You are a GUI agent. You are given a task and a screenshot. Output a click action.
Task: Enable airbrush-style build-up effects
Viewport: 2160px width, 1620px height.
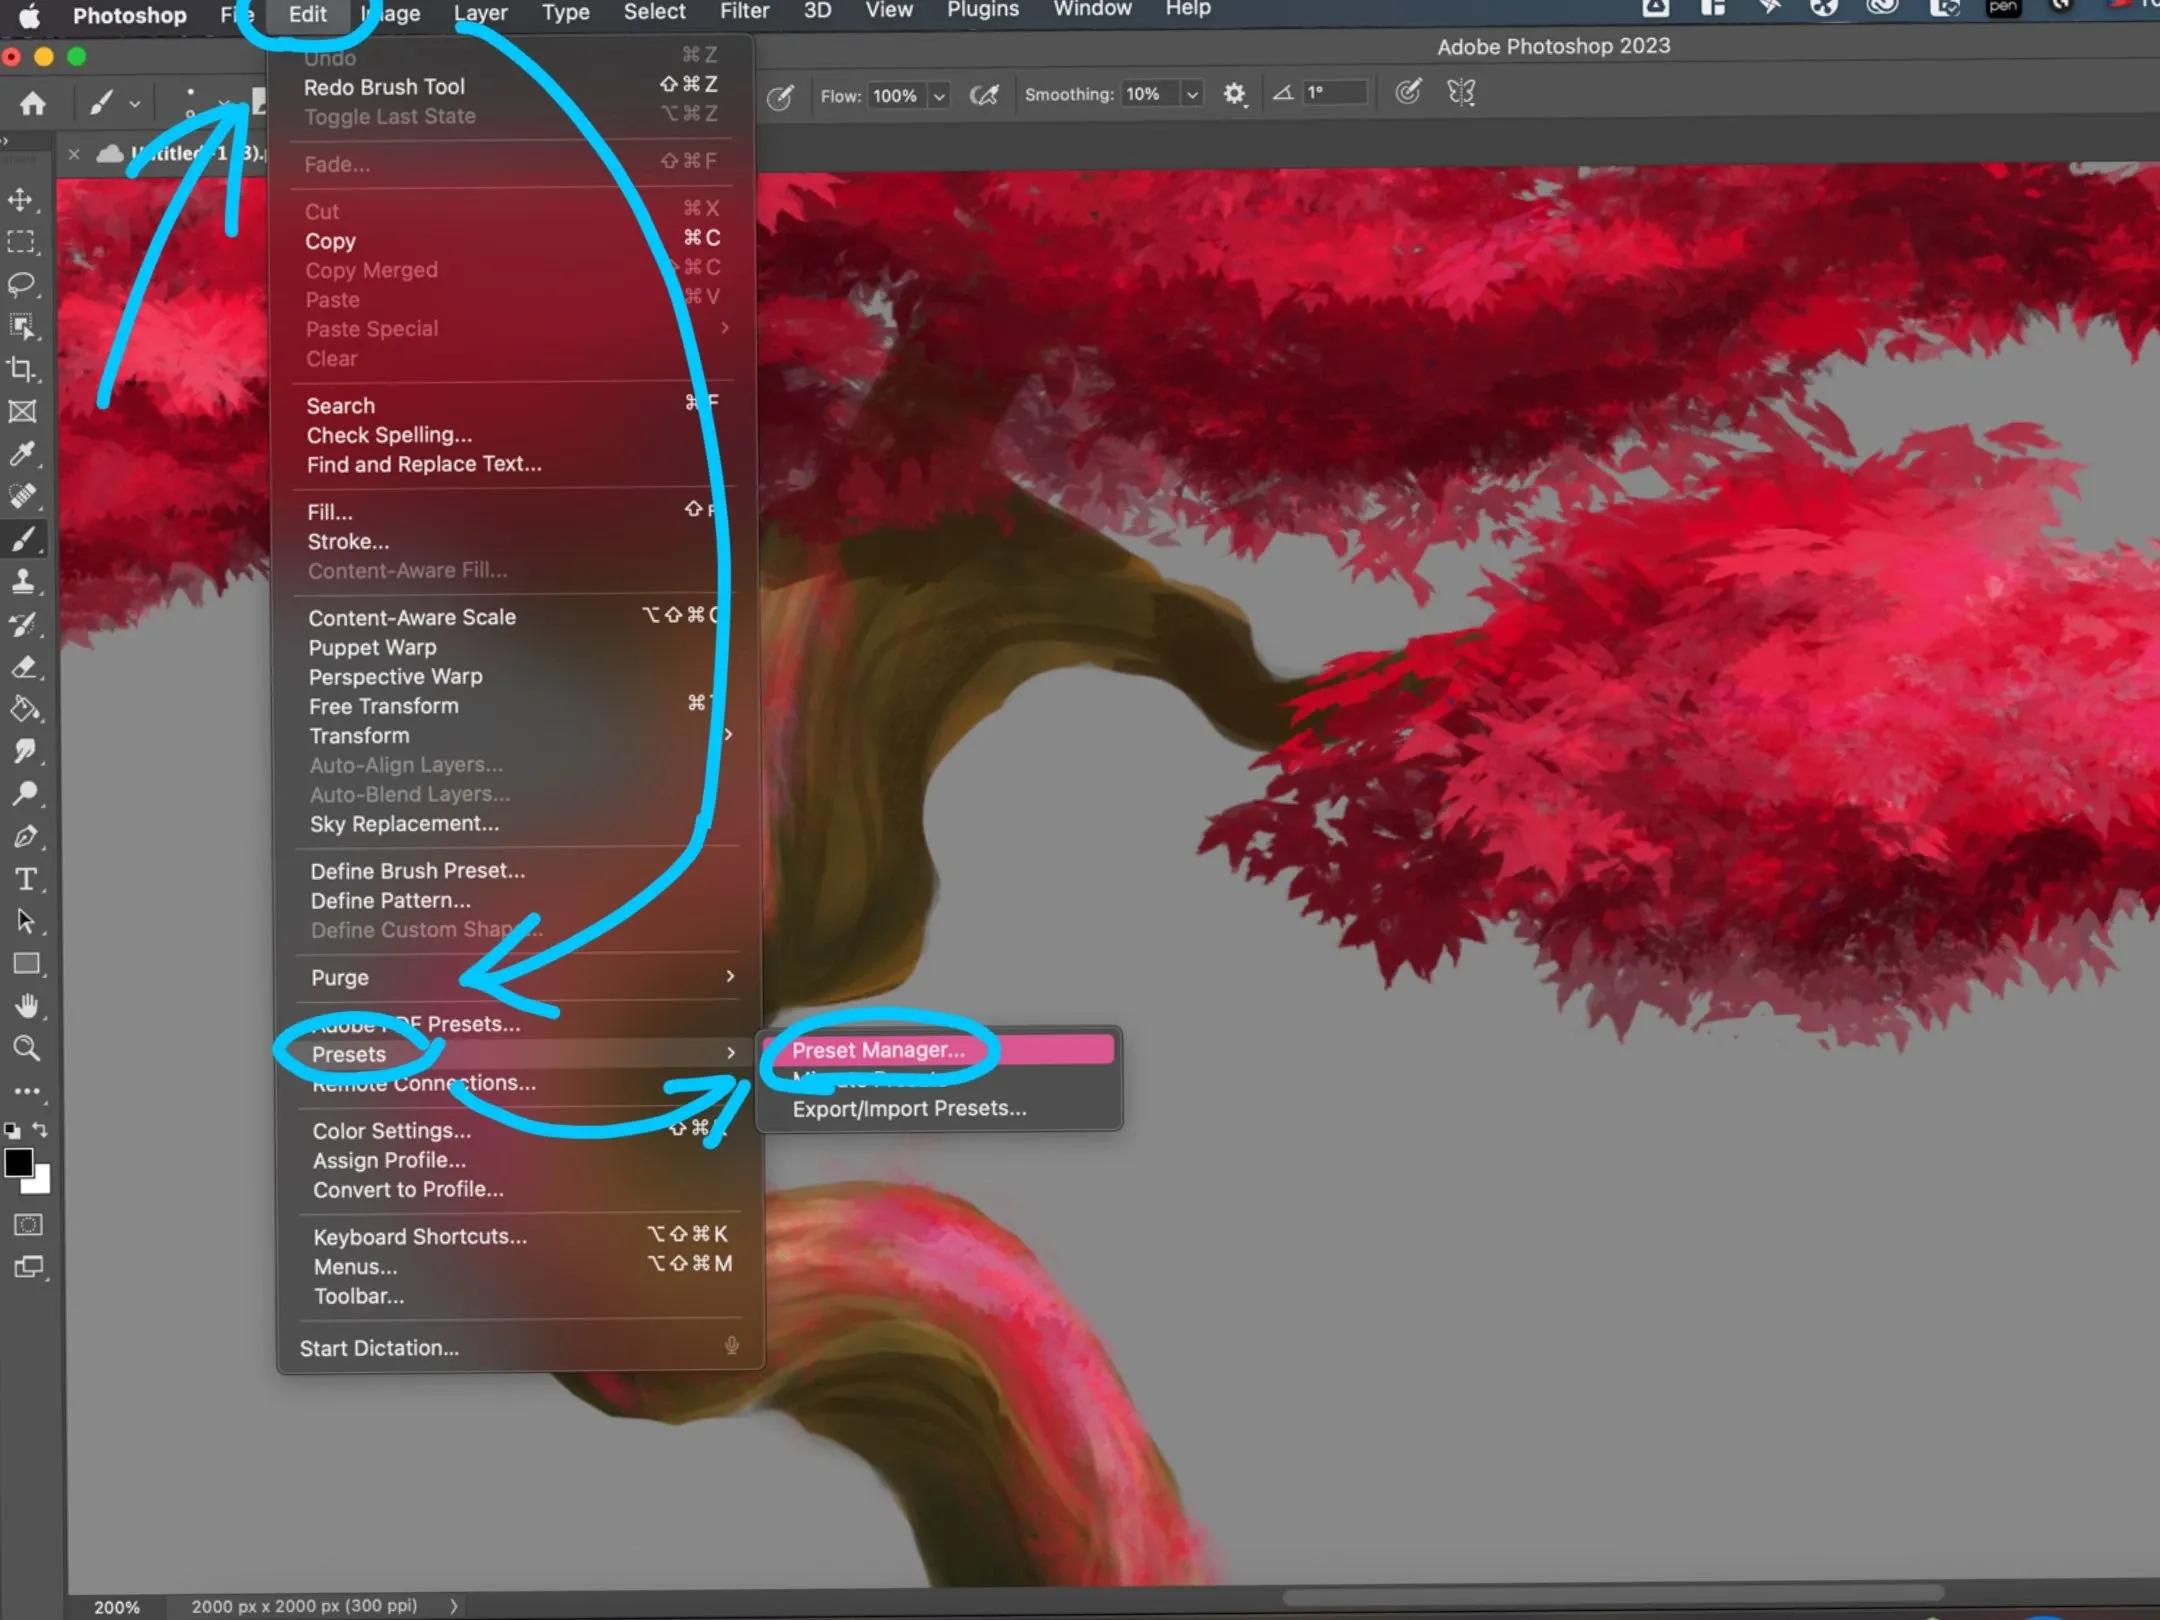pyautogui.click(x=984, y=95)
